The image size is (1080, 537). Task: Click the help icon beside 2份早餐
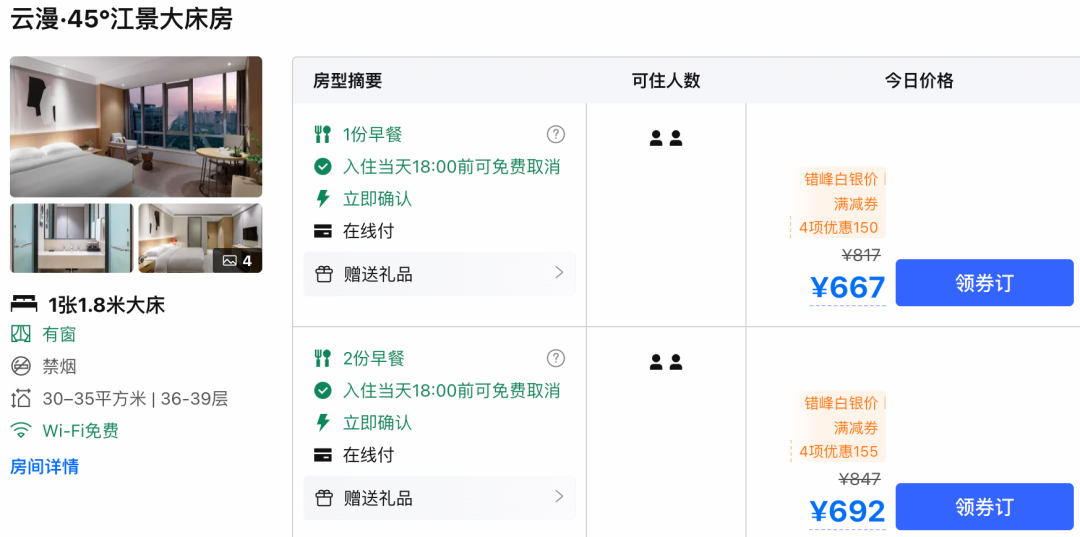pyautogui.click(x=555, y=358)
